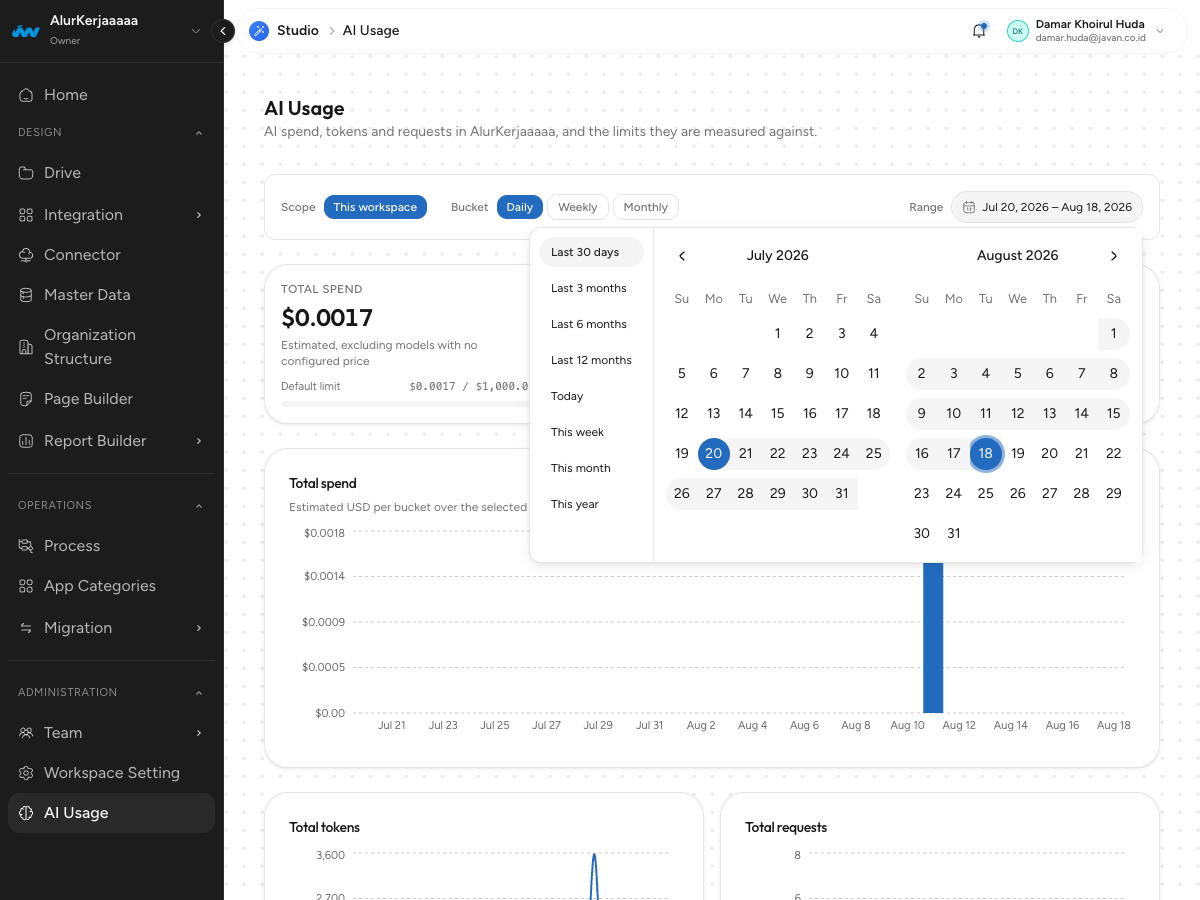Go to previous month in calendar
1200x900 pixels.
[x=682, y=256]
